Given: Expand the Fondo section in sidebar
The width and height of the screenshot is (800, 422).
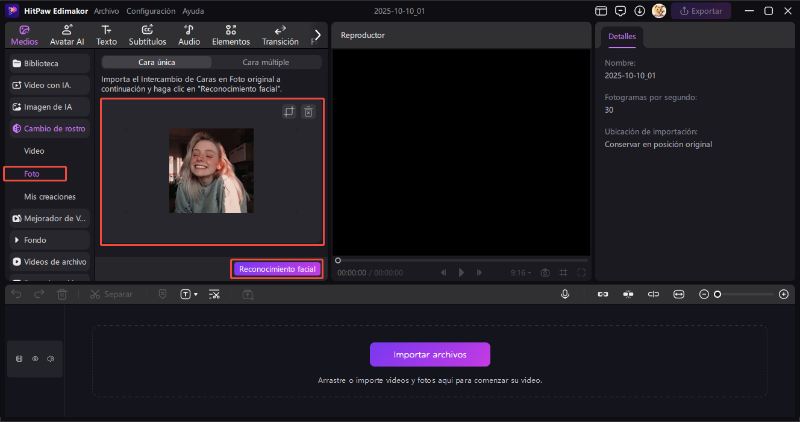Looking at the screenshot, I should point(35,240).
